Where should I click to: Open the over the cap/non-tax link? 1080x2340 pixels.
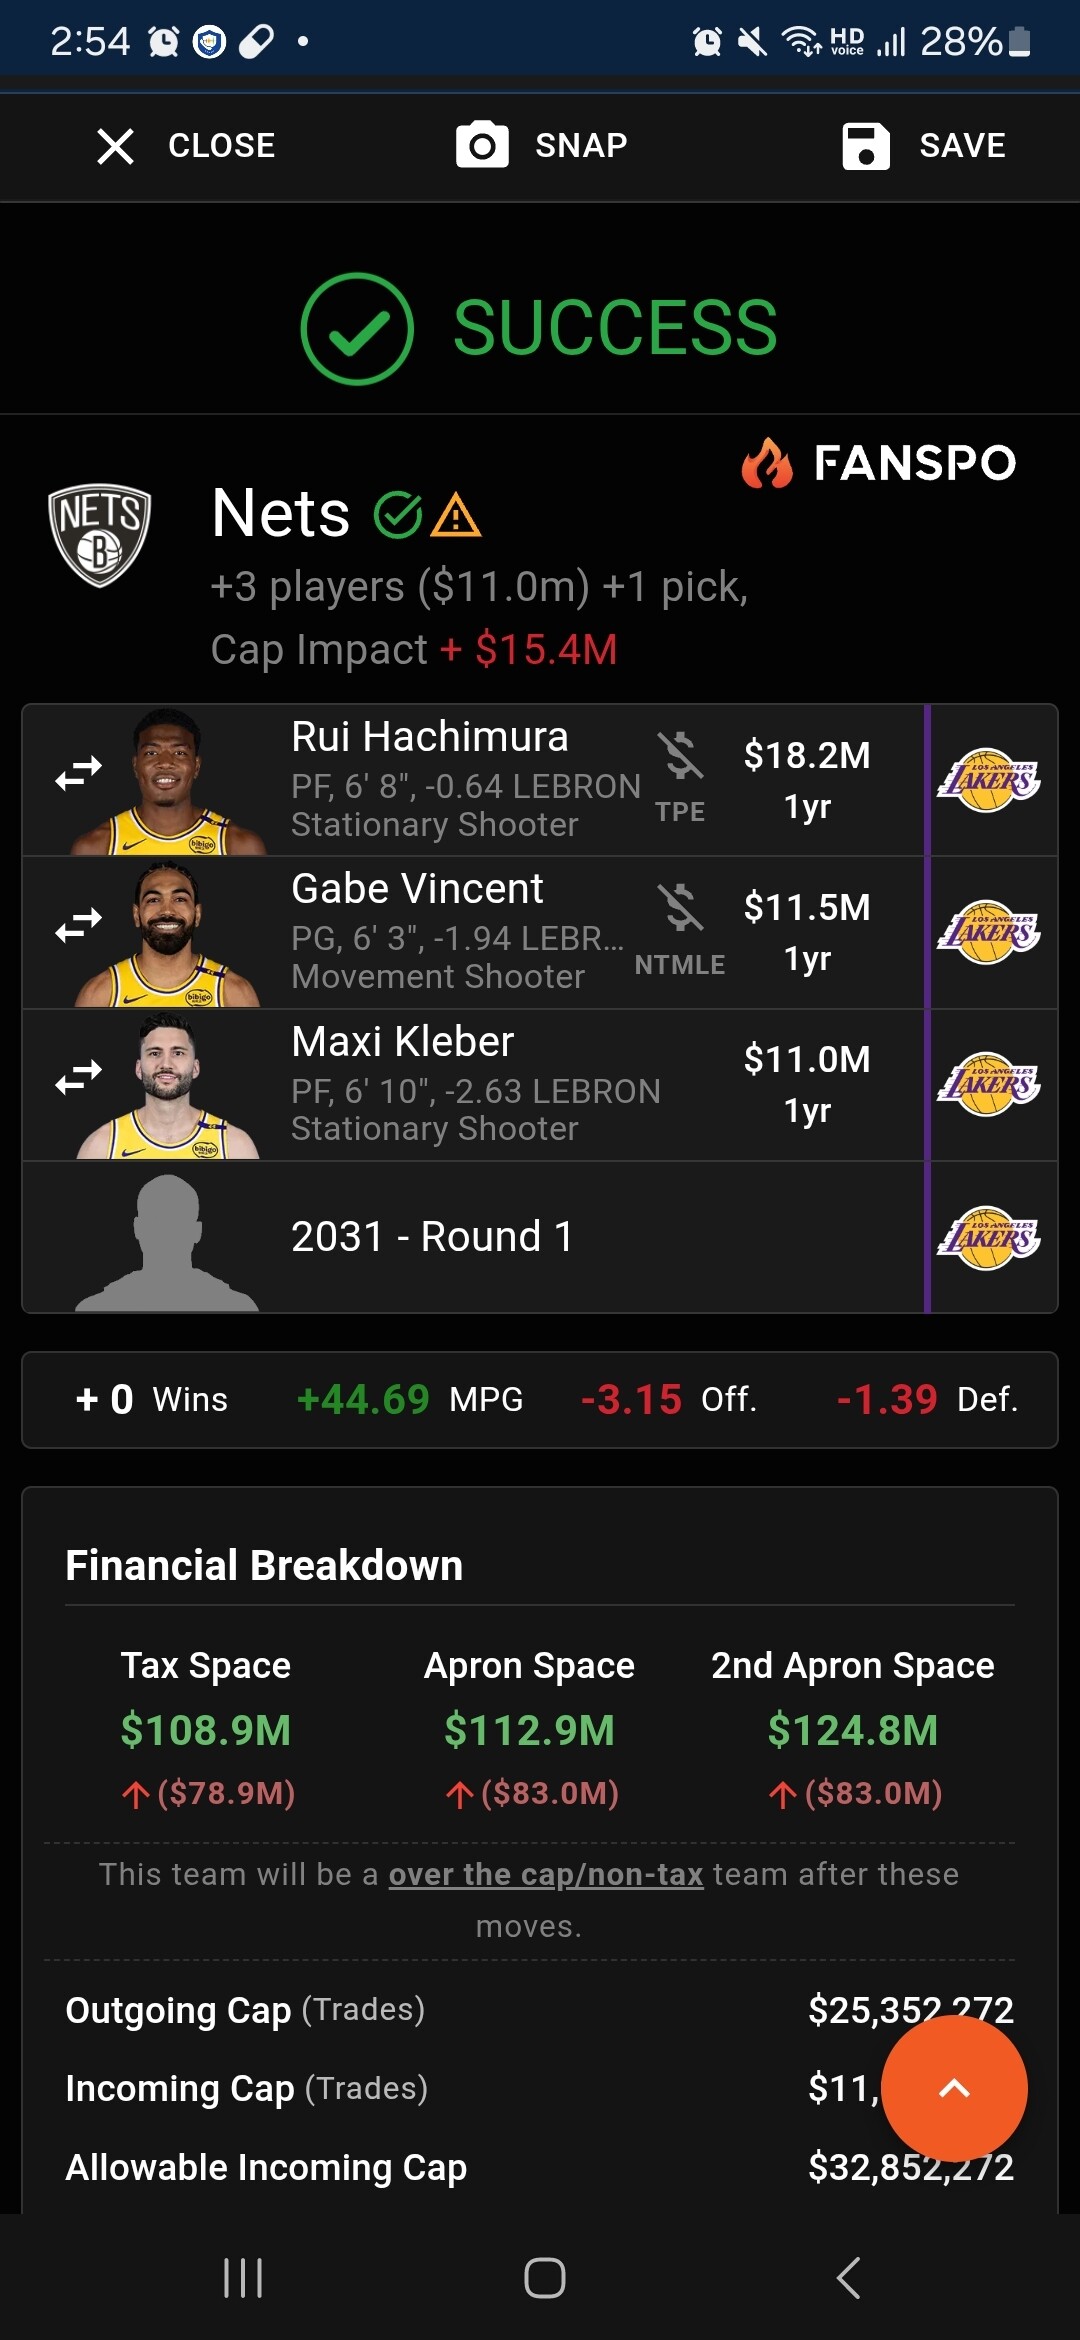coord(546,1874)
